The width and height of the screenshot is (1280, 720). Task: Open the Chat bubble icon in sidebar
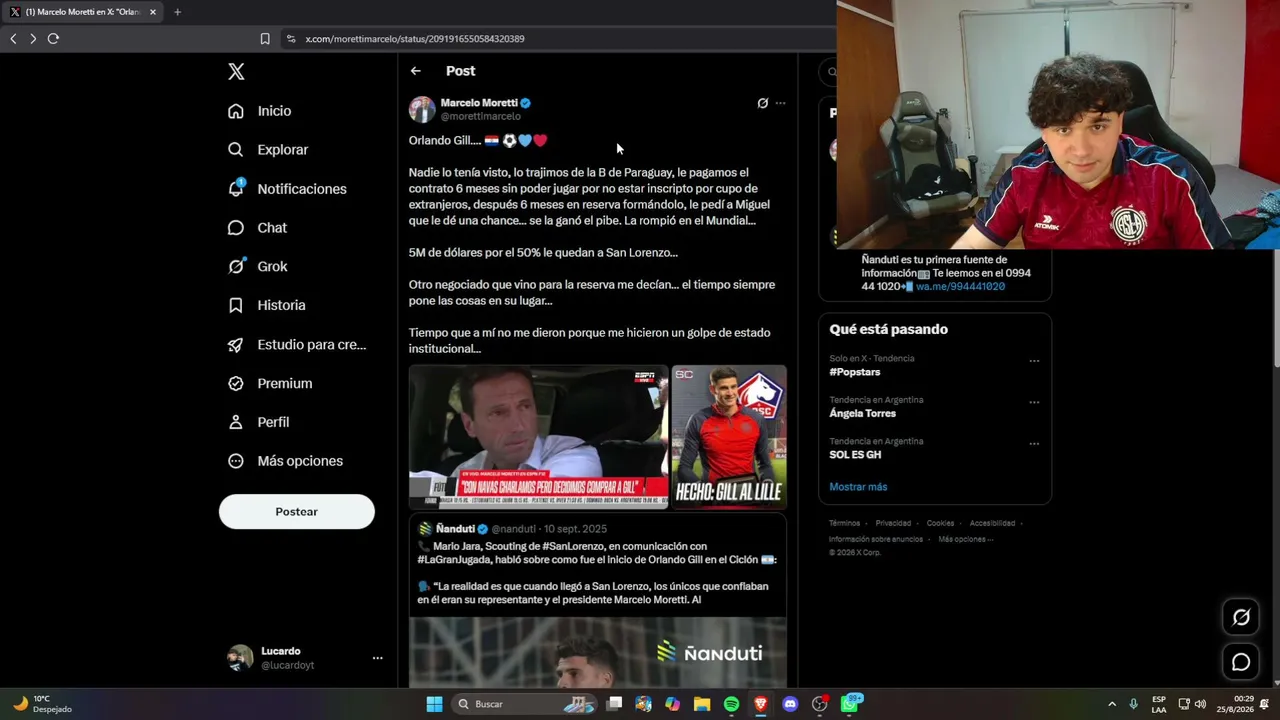click(236, 228)
